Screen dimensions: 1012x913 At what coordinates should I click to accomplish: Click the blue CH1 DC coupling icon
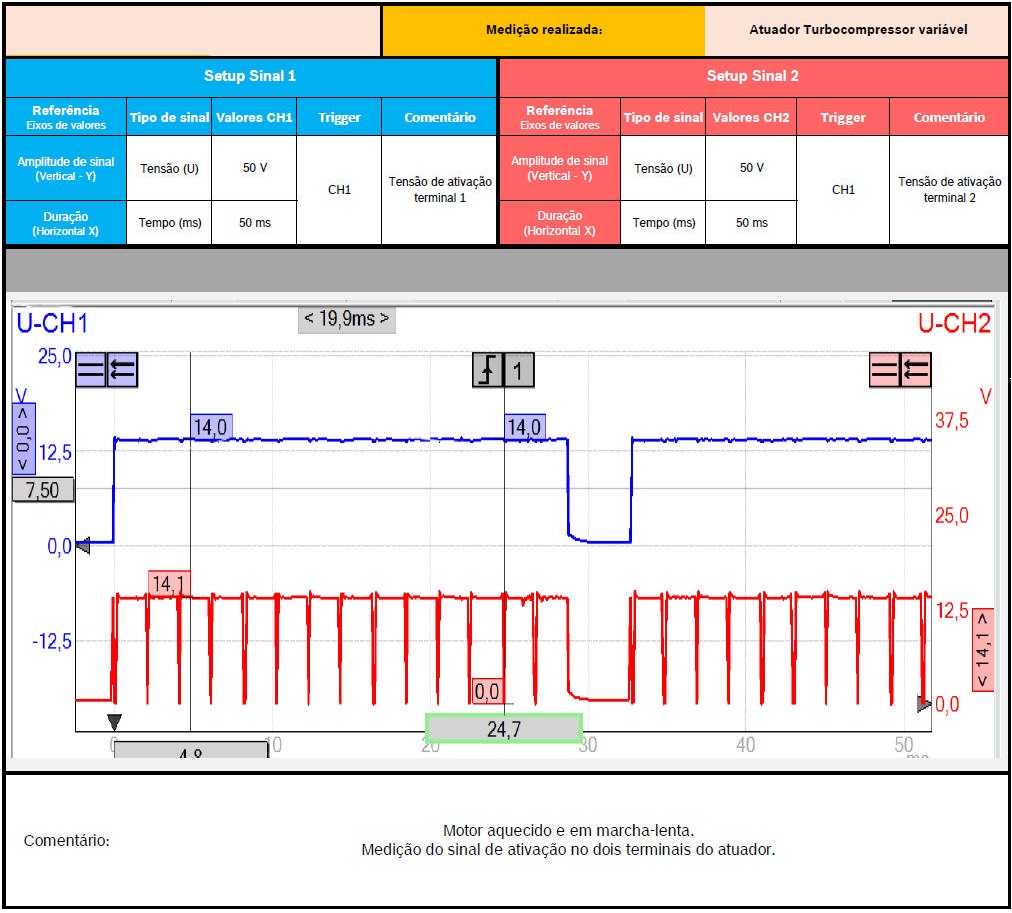(91, 370)
